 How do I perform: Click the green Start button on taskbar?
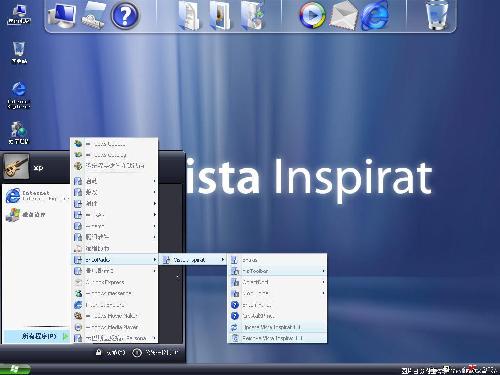pos(15,369)
